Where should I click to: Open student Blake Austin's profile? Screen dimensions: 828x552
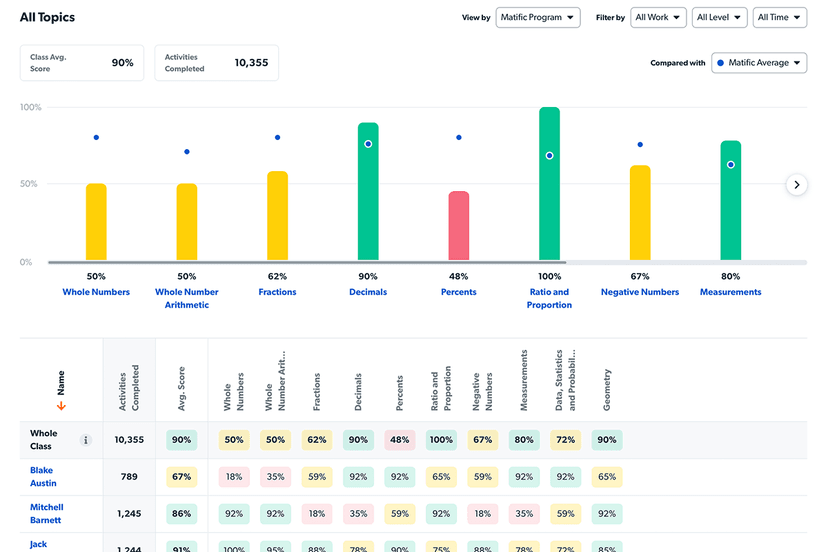tap(42, 476)
